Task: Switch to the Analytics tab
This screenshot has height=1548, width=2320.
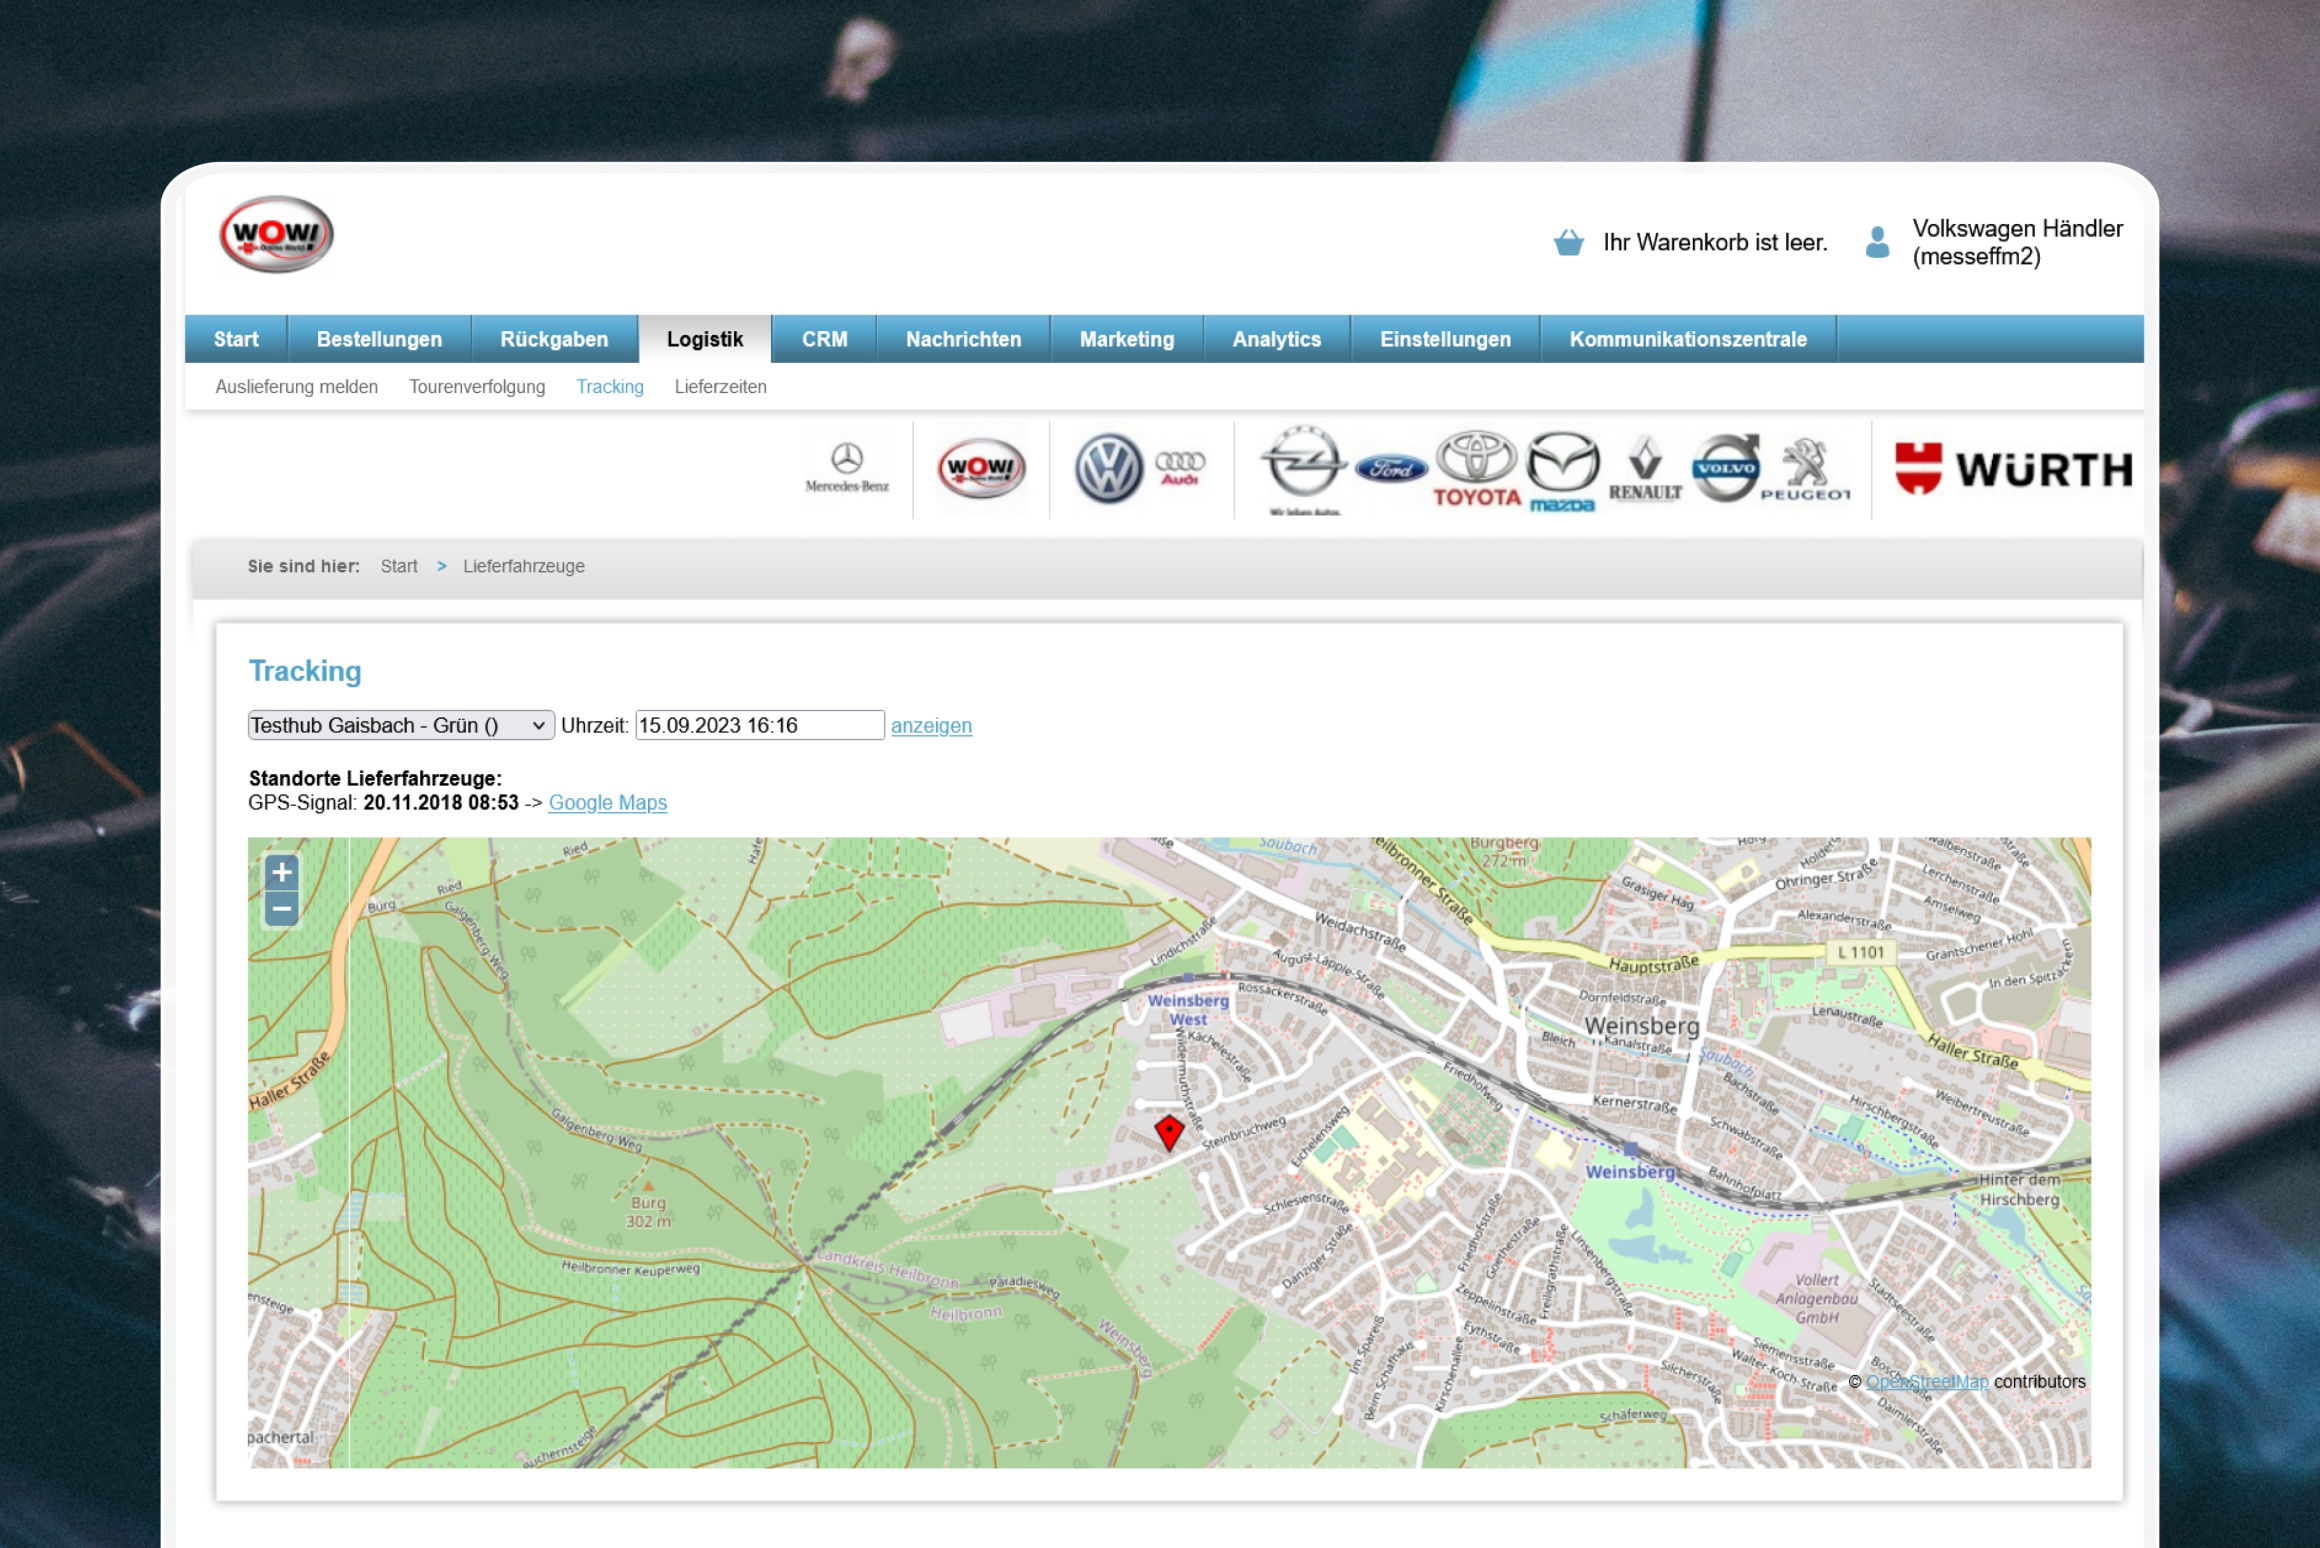Action: pos(1276,339)
